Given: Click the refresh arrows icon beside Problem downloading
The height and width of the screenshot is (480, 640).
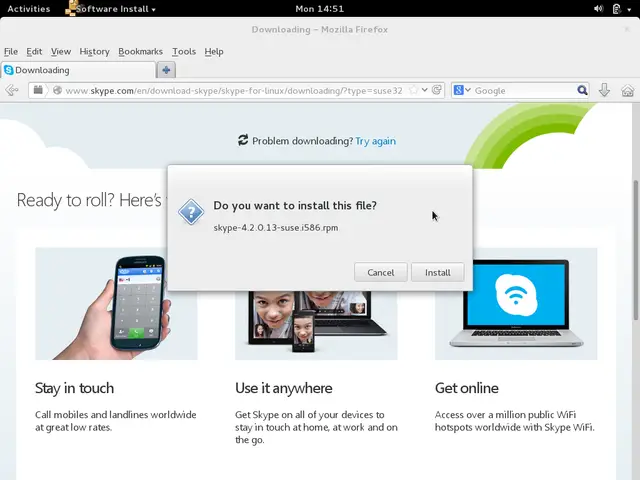Looking at the screenshot, I should 243,140.
